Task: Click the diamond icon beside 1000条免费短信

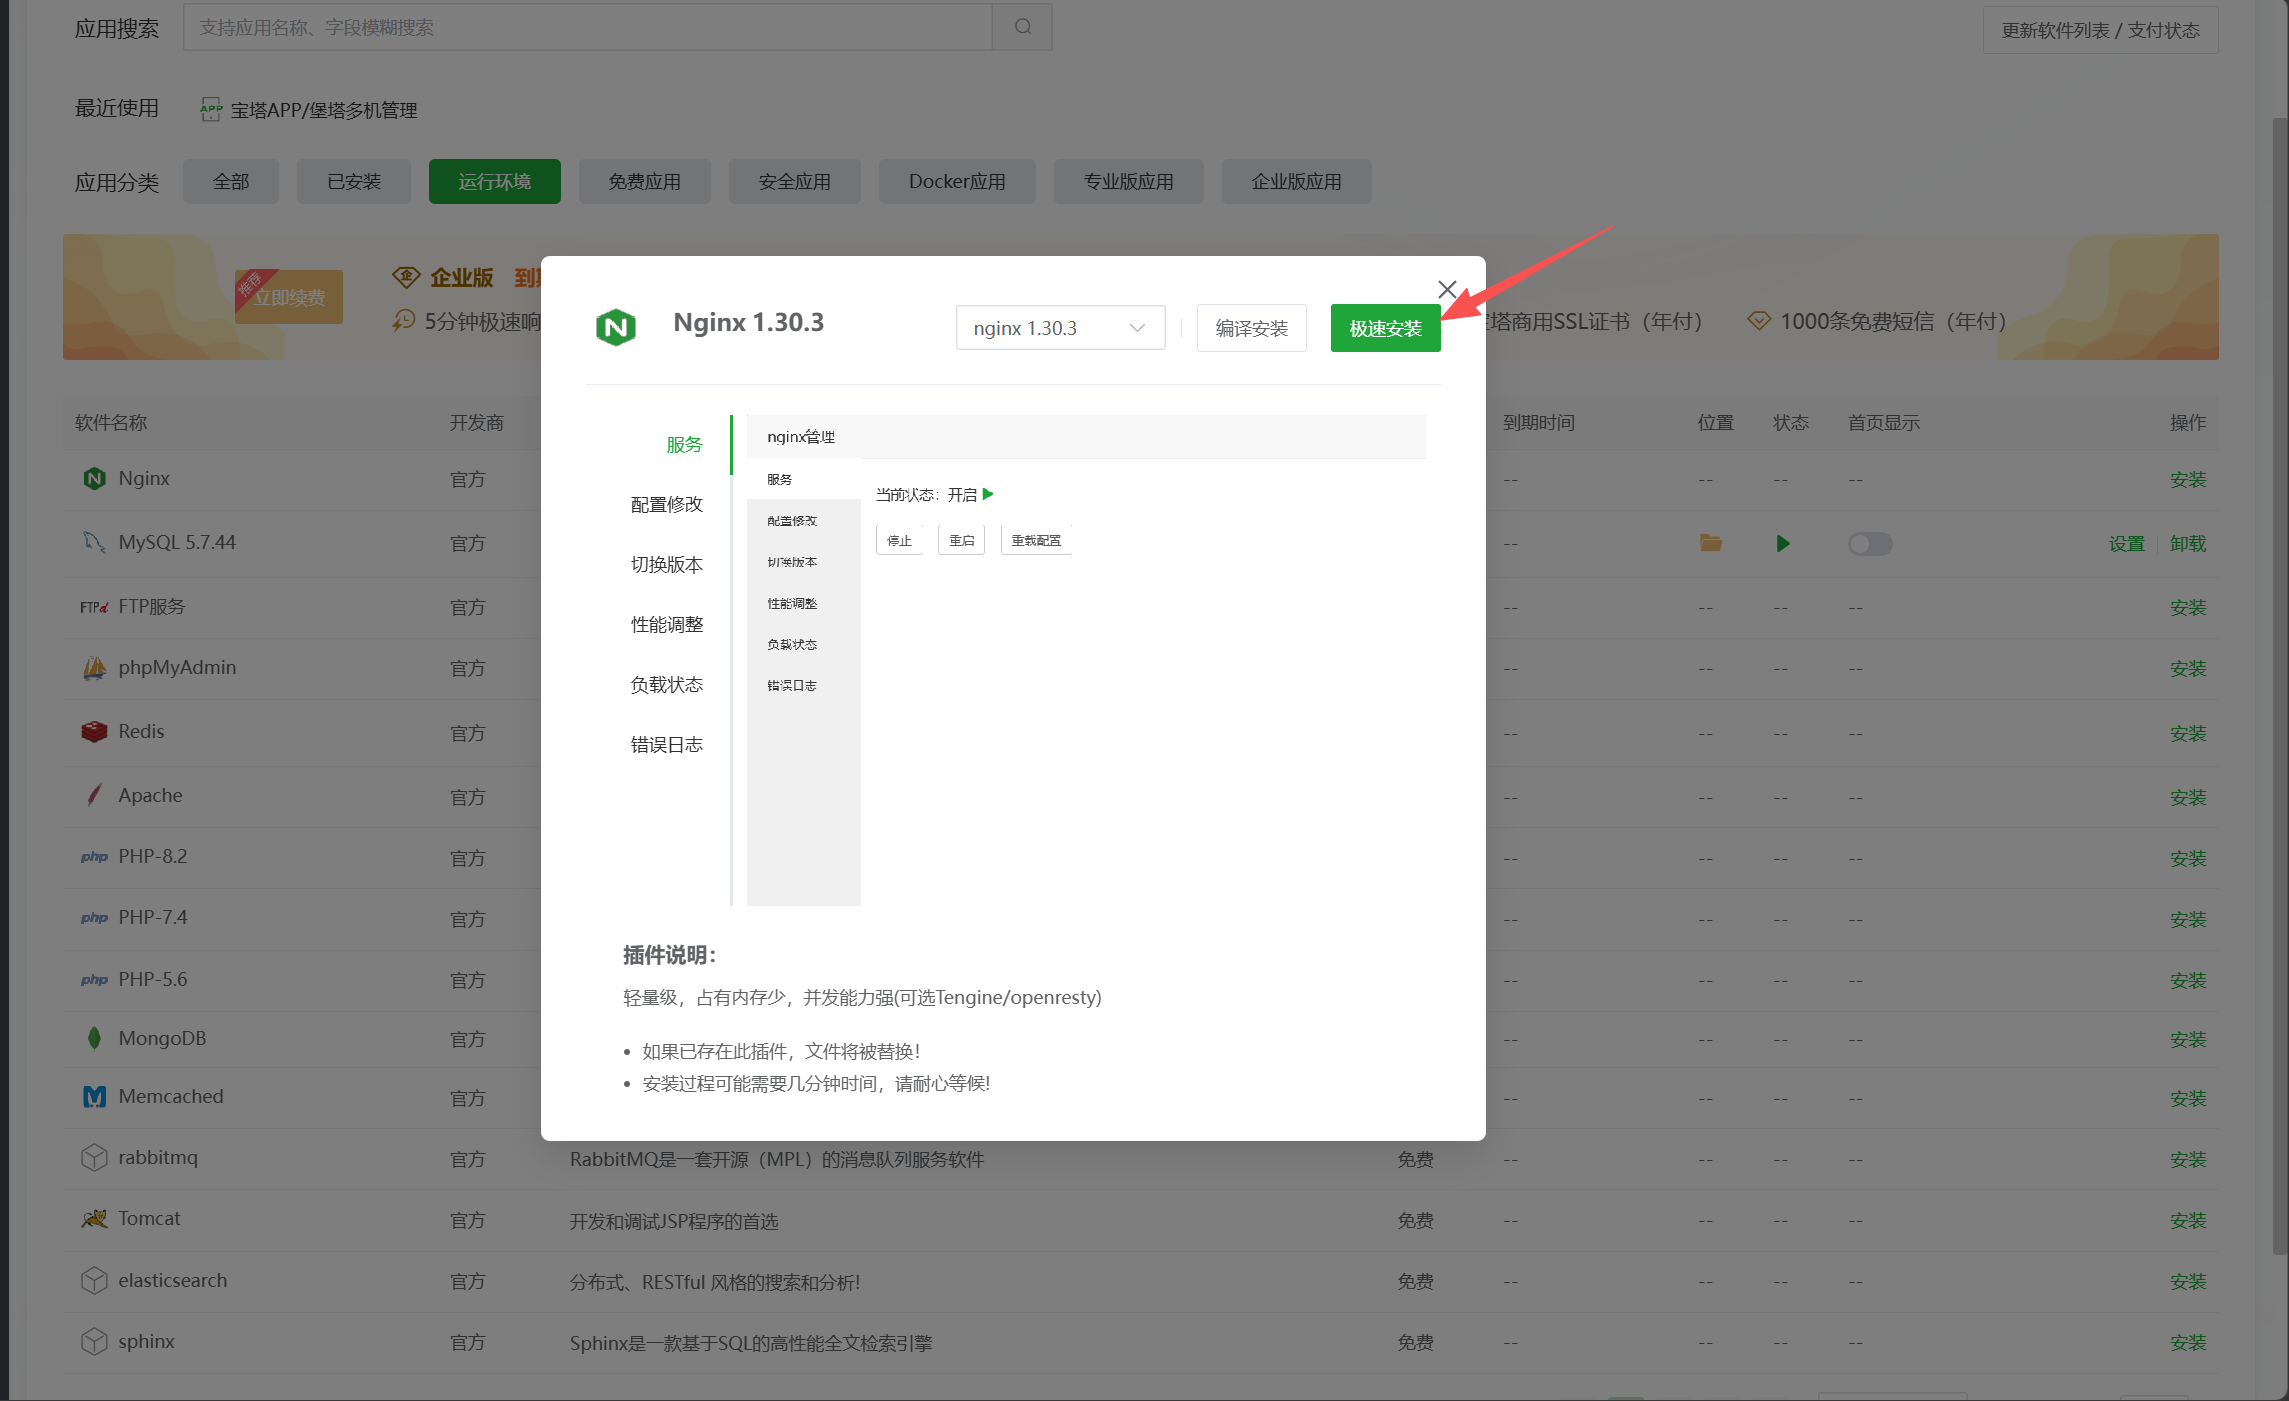Action: pos(1759,321)
